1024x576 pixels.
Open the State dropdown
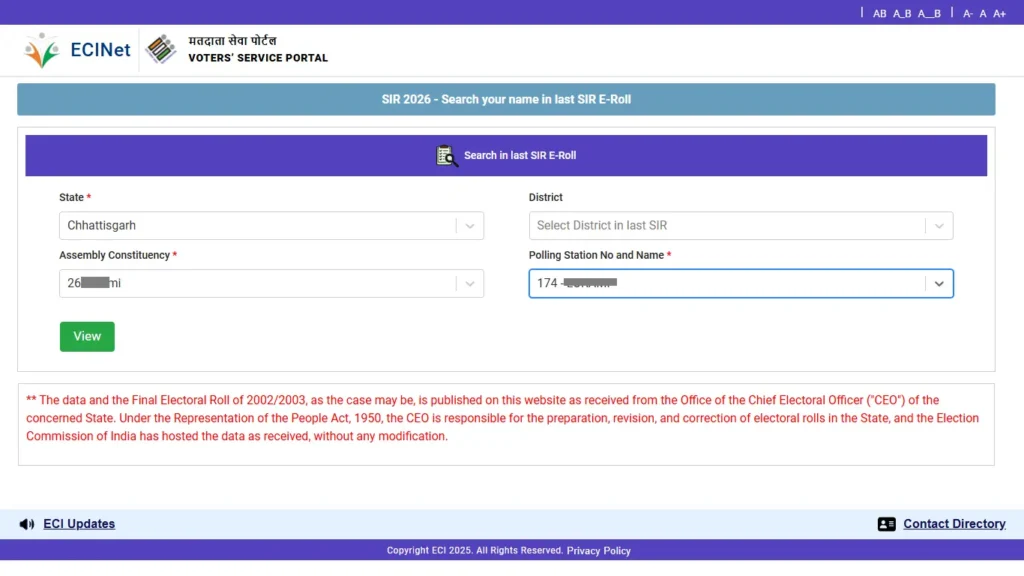click(x=470, y=225)
